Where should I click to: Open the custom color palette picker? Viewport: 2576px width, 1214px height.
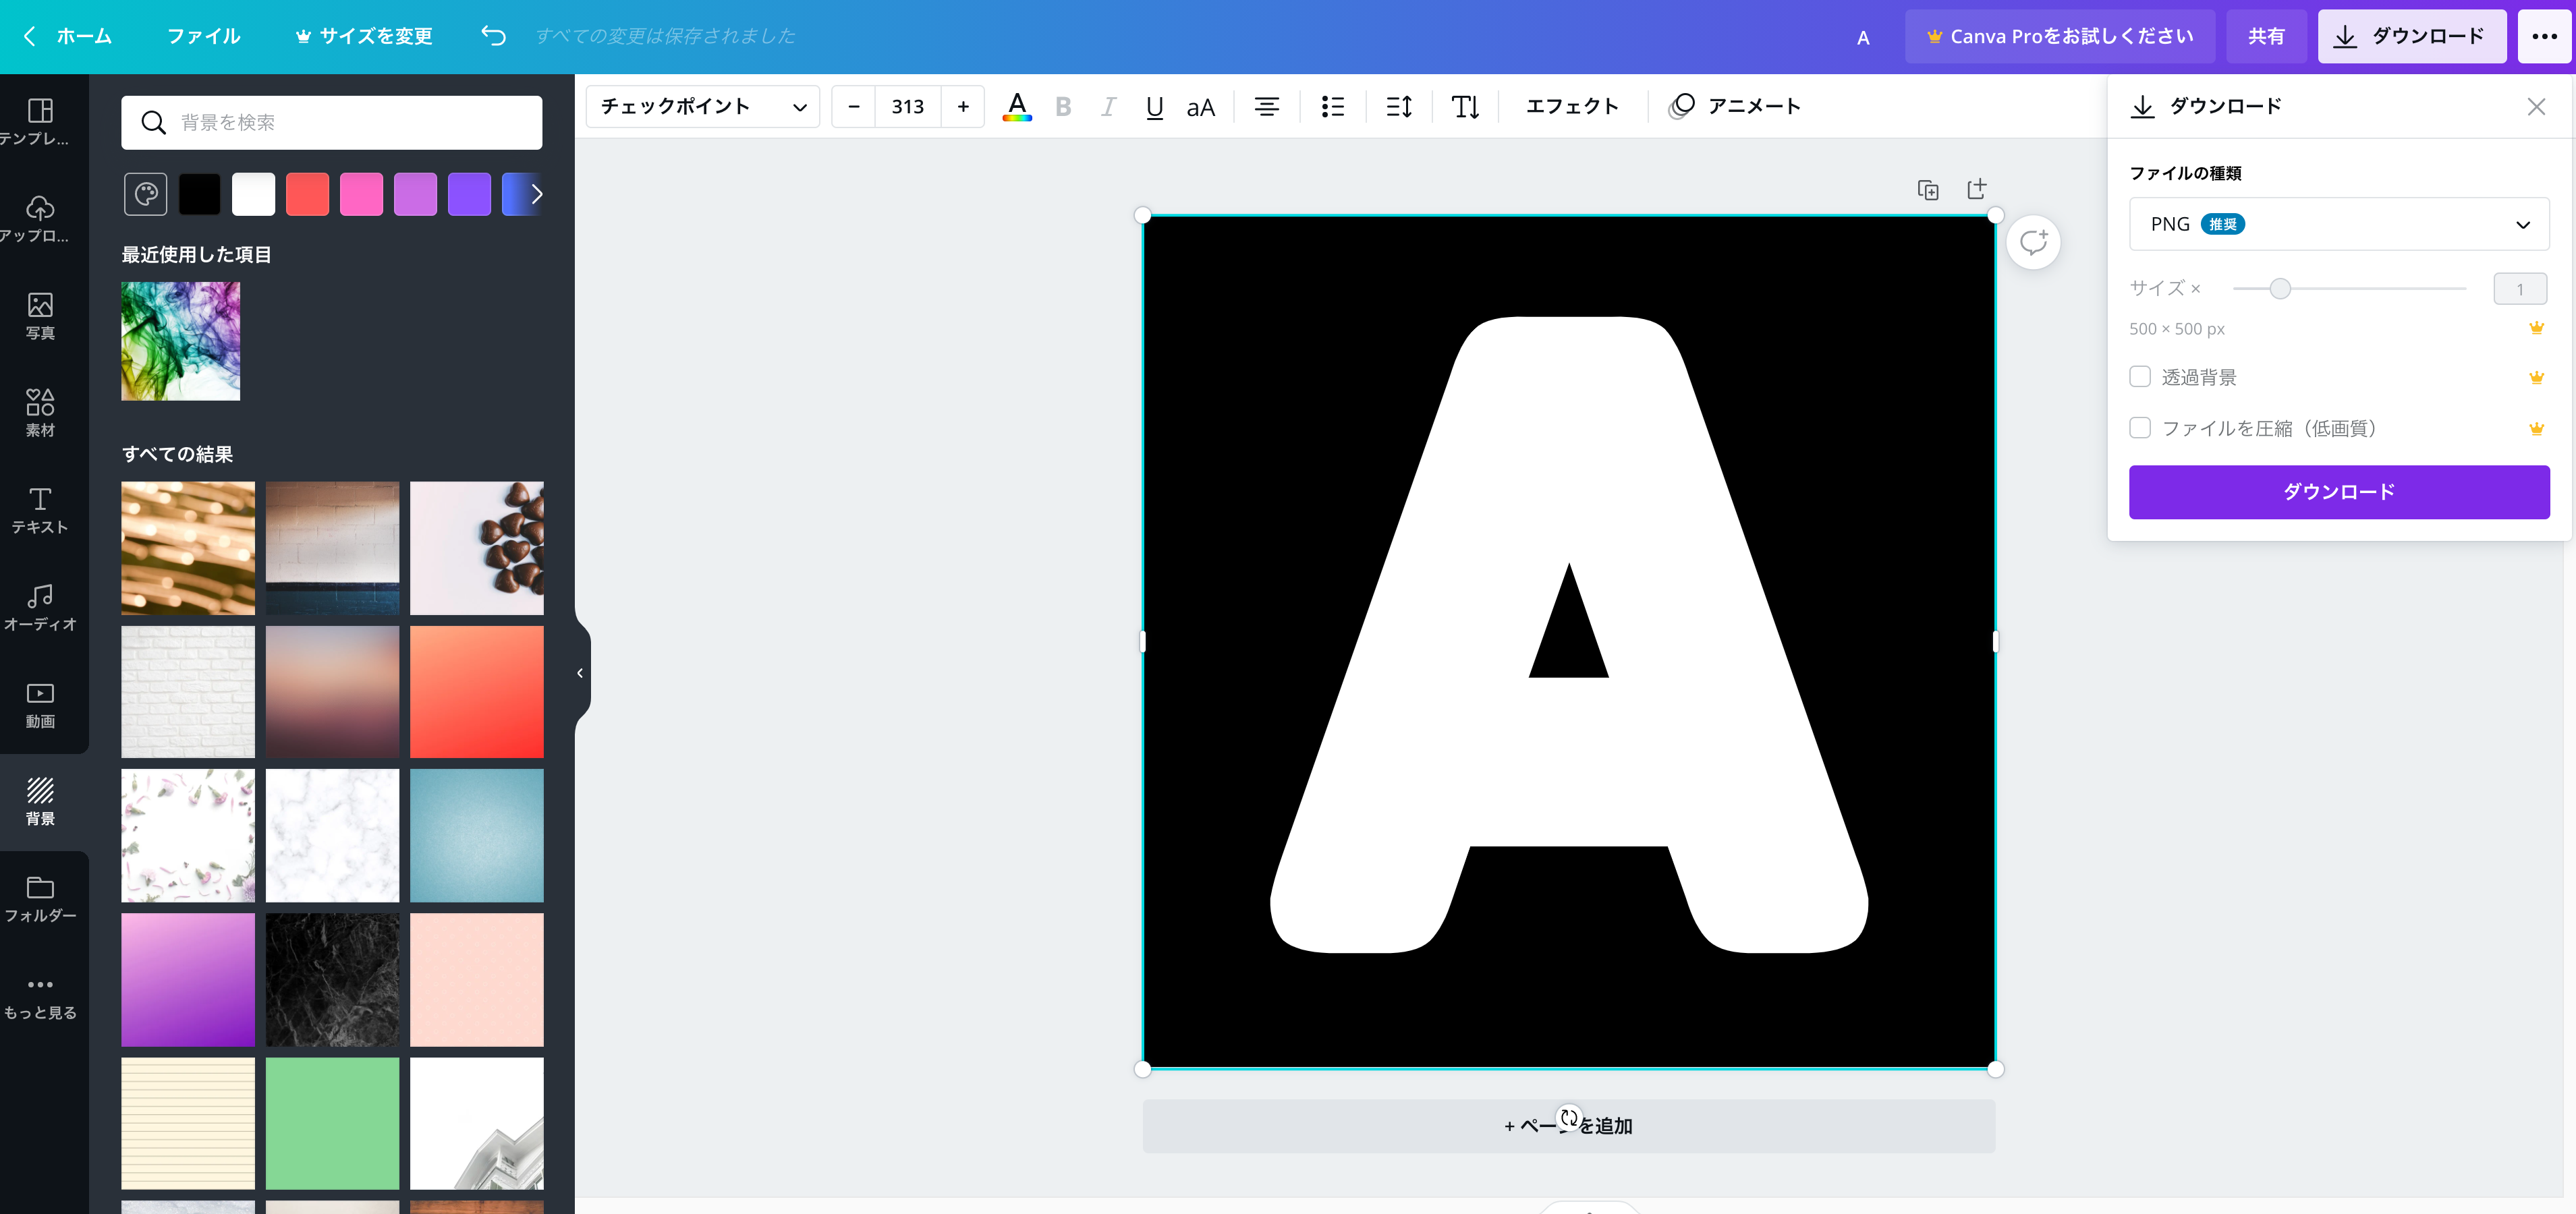pos(145,194)
